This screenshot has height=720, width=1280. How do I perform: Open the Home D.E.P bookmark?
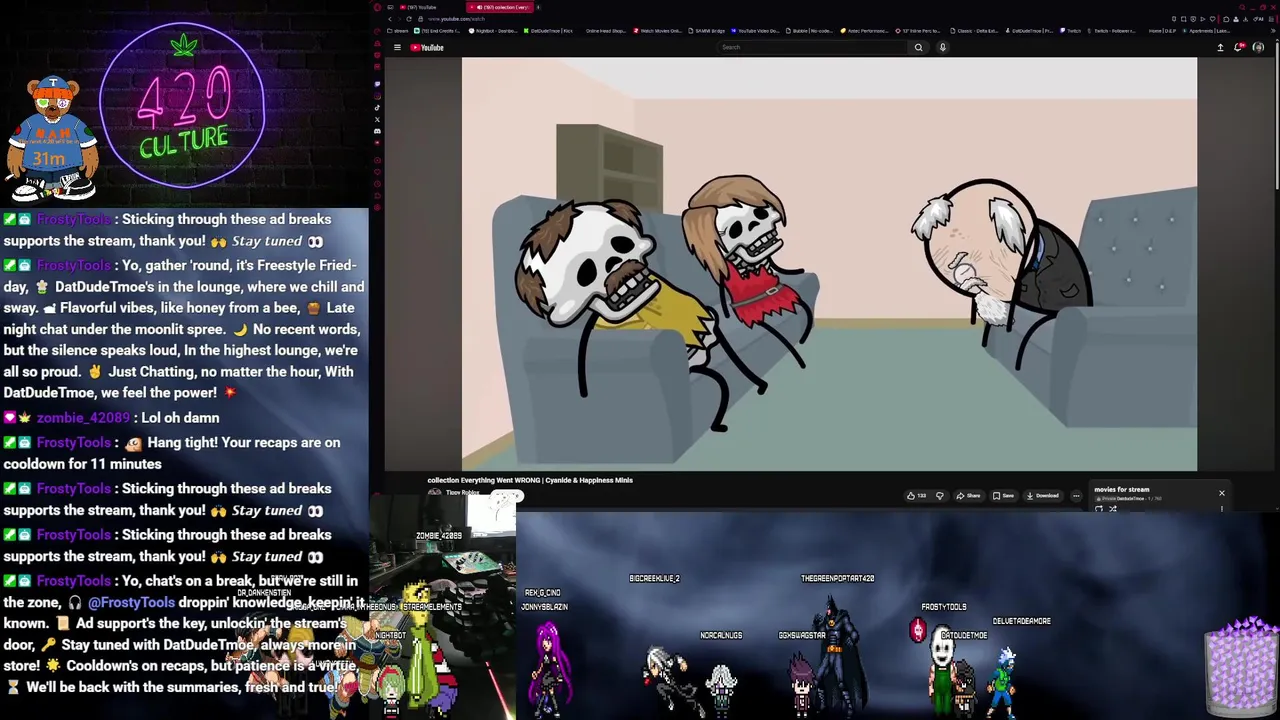pyautogui.click(x=1162, y=31)
